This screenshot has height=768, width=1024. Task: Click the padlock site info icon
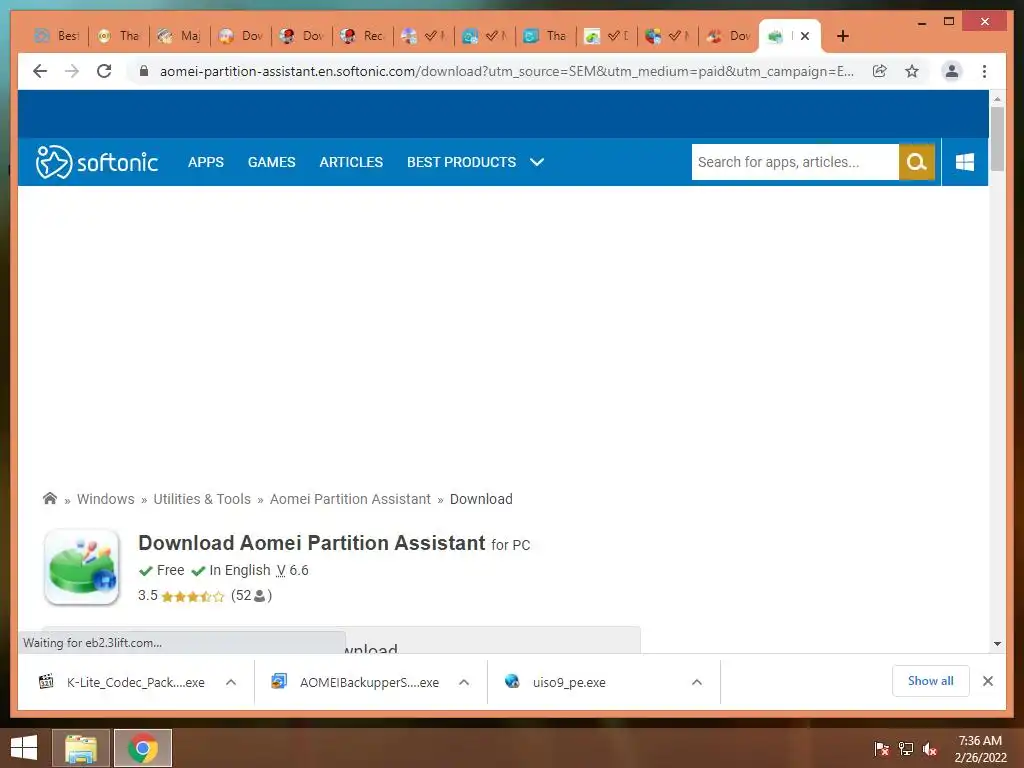coord(144,71)
